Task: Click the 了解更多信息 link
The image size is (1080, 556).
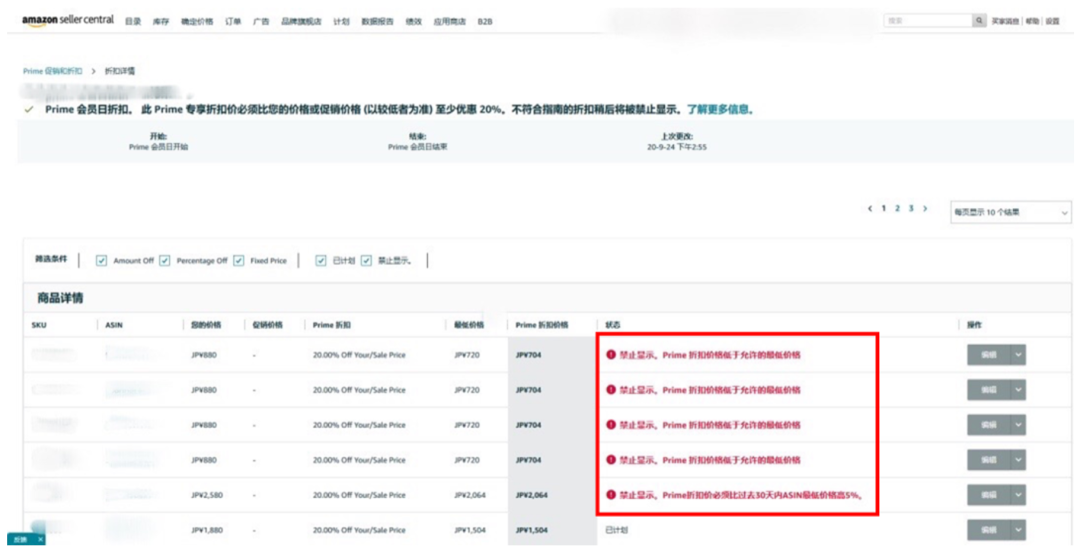Action: [718, 110]
